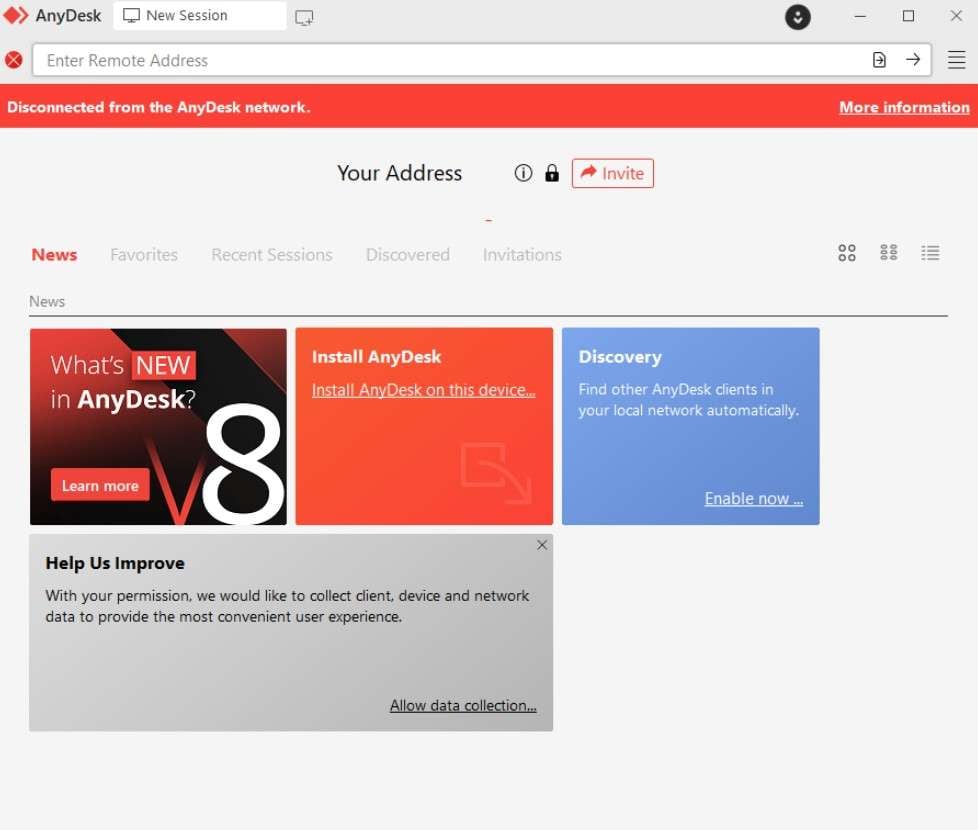Click the Invite button
Image resolution: width=978 pixels, height=830 pixels.
(612, 173)
